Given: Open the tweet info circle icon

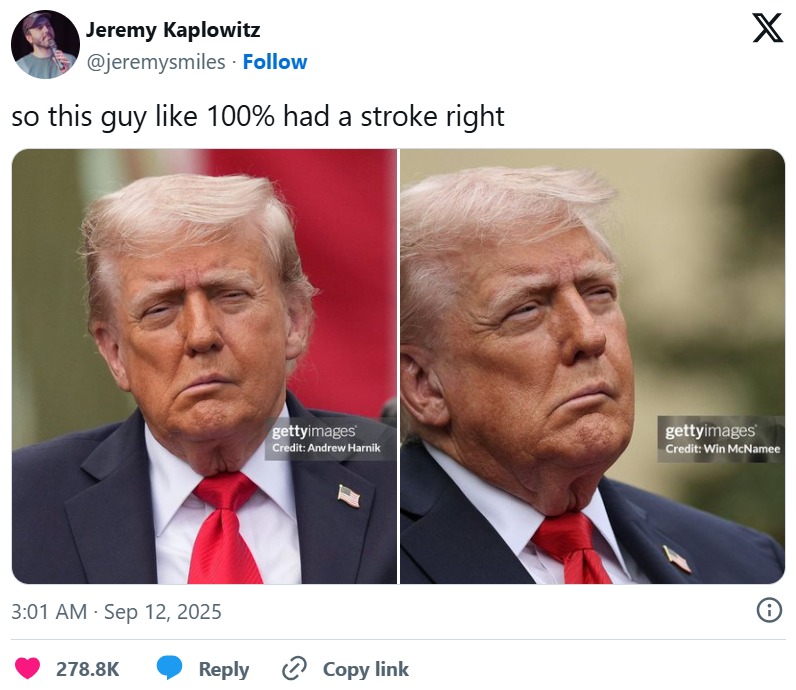Looking at the screenshot, I should click(769, 610).
